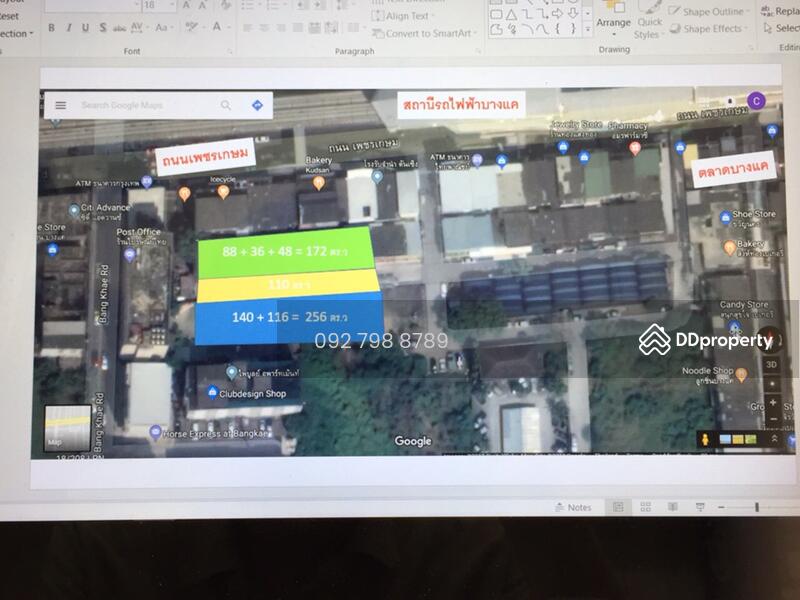The image size is (800, 600).
Task: Click Google Maps directions icon
Action: (258, 105)
